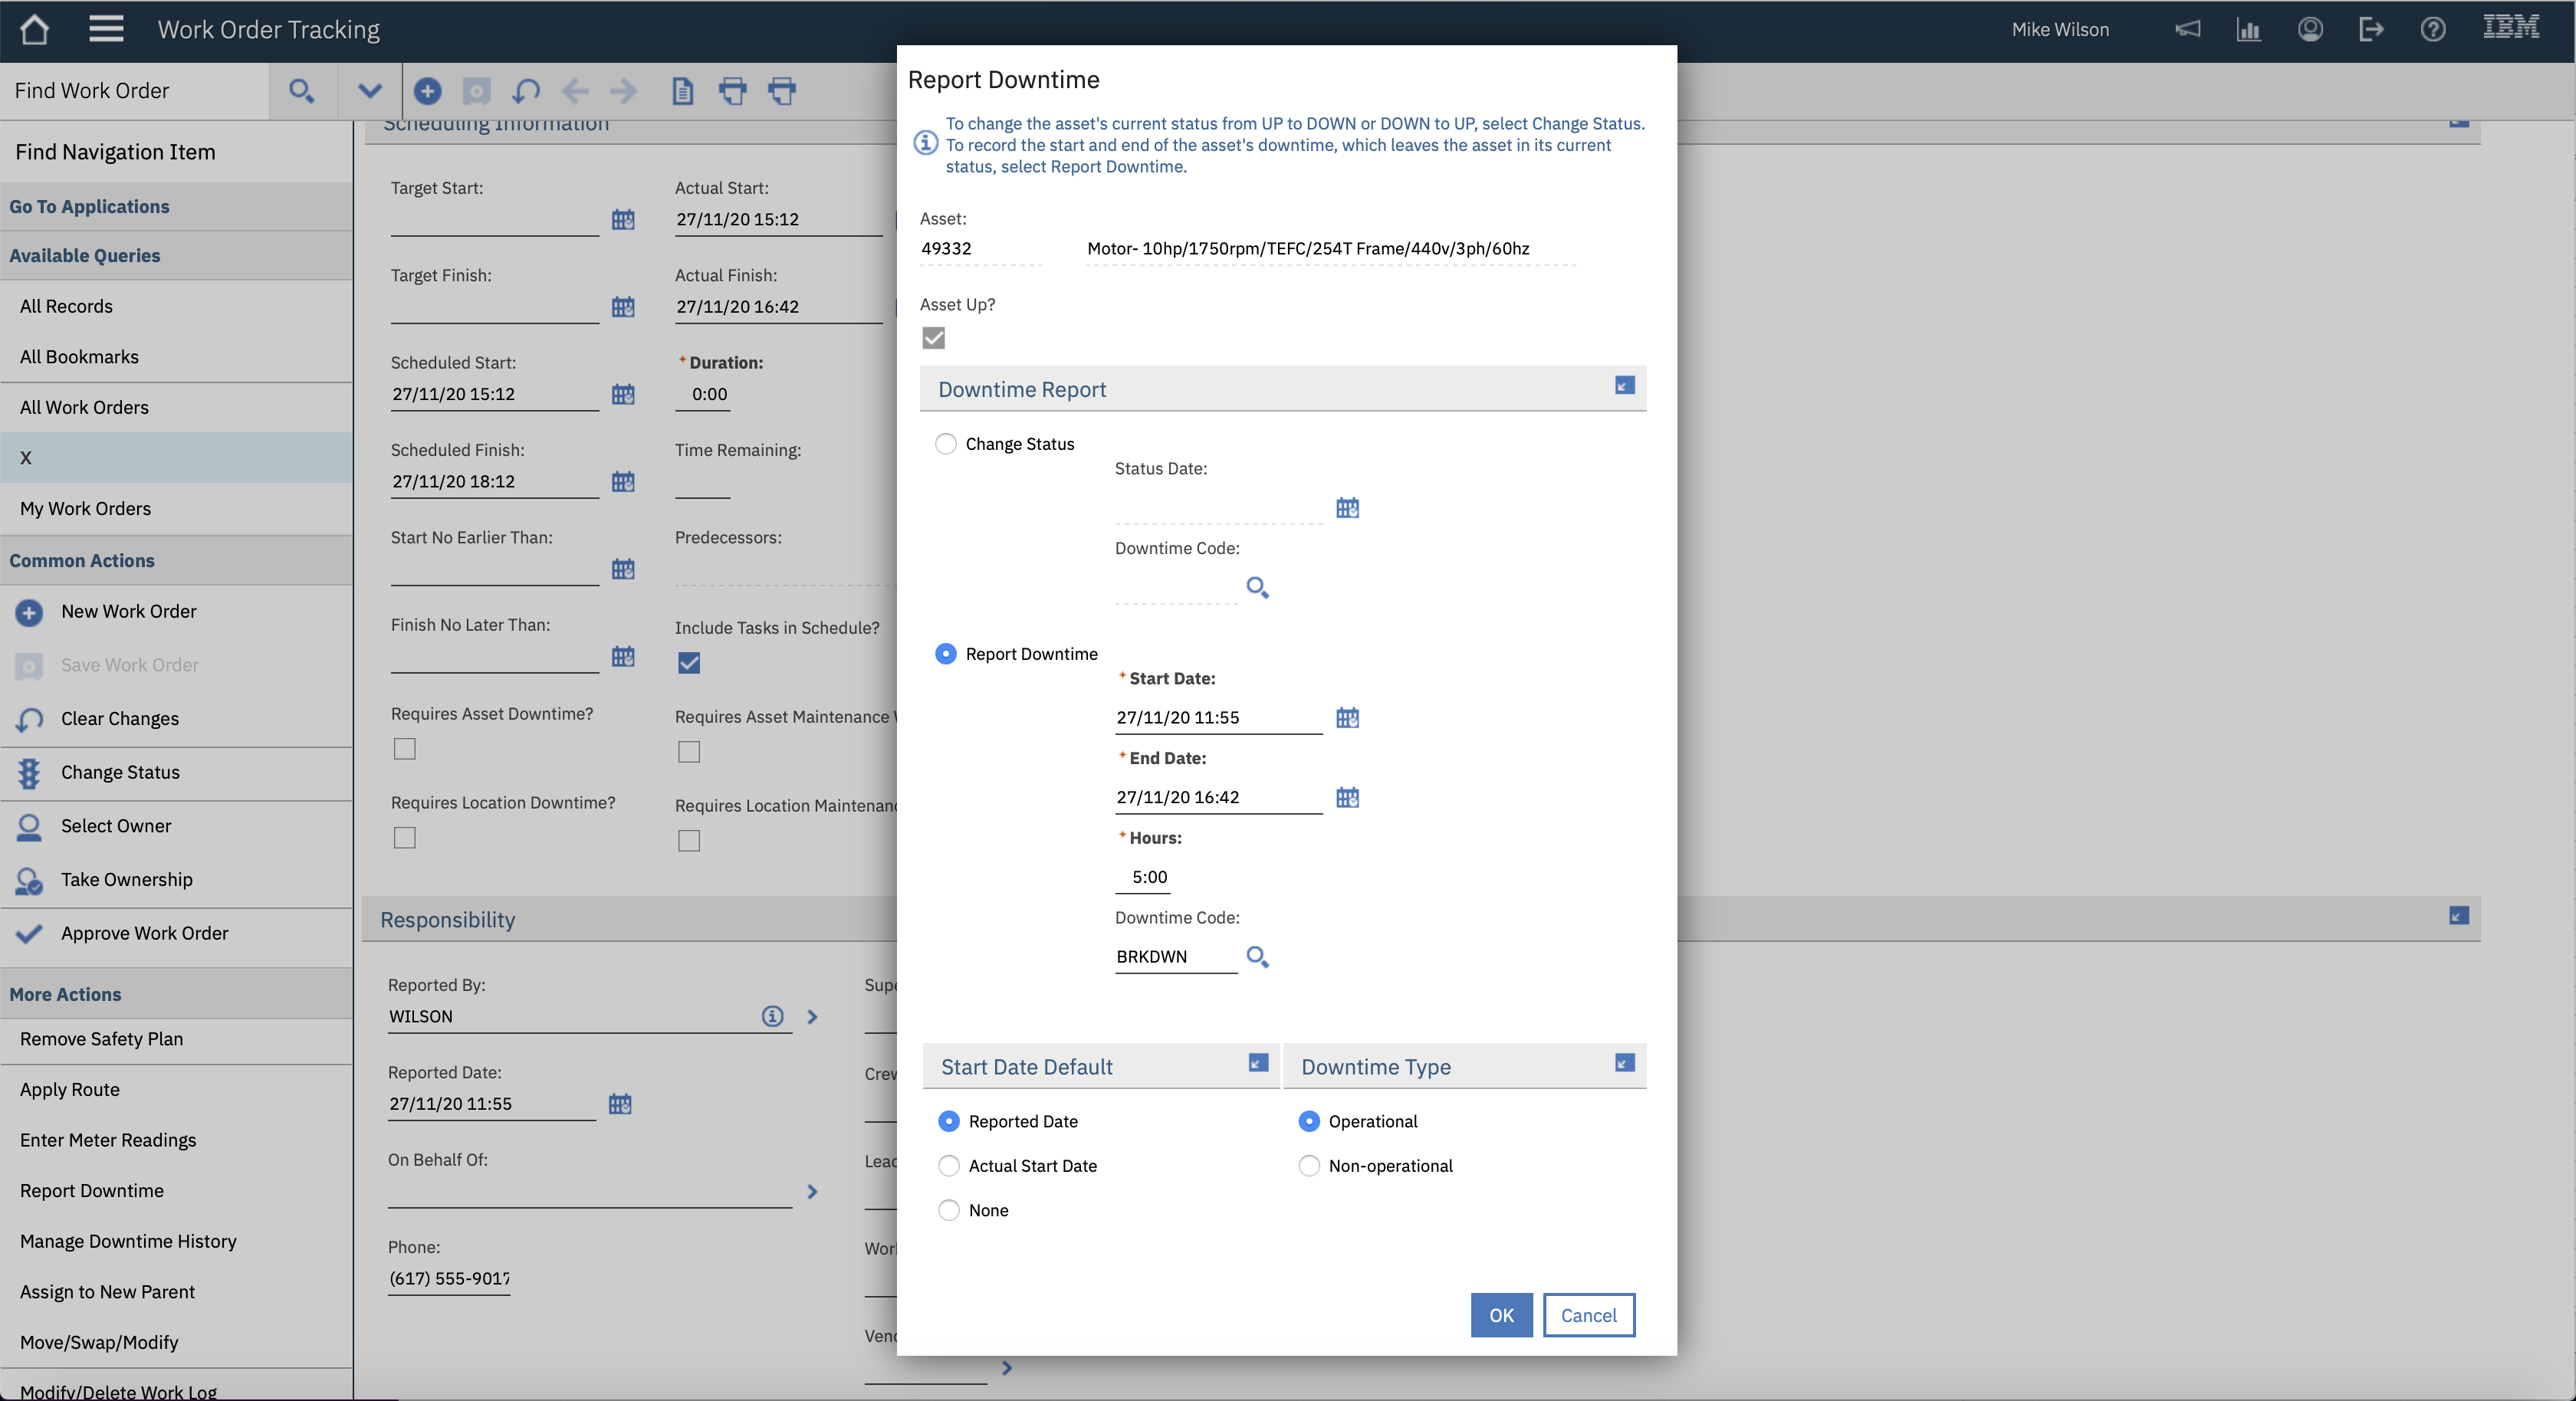
Task: Choose Actual Start Date default option
Action: pyautogui.click(x=948, y=1166)
